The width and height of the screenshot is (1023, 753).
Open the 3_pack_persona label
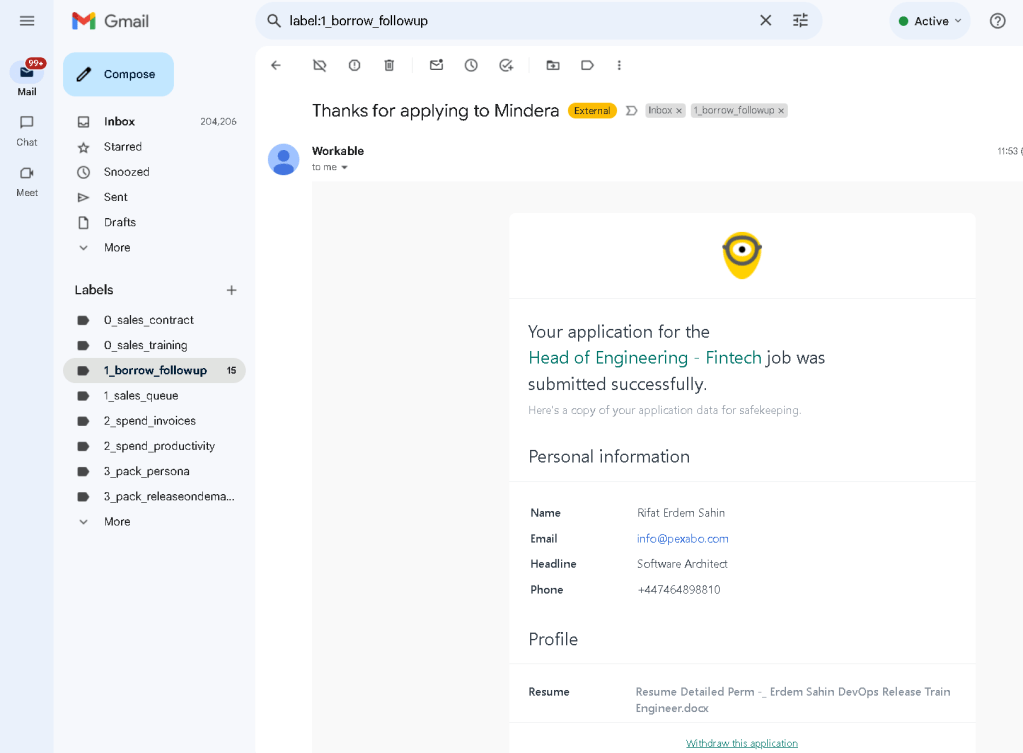(x=154, y=471)
